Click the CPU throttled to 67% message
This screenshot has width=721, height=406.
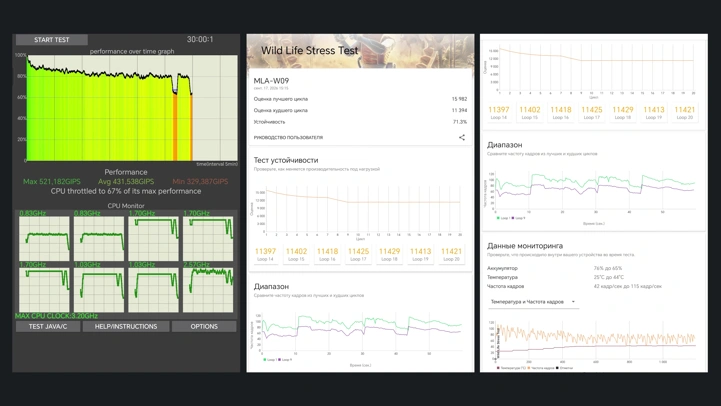pyautogui.click(x=126, y=191)
